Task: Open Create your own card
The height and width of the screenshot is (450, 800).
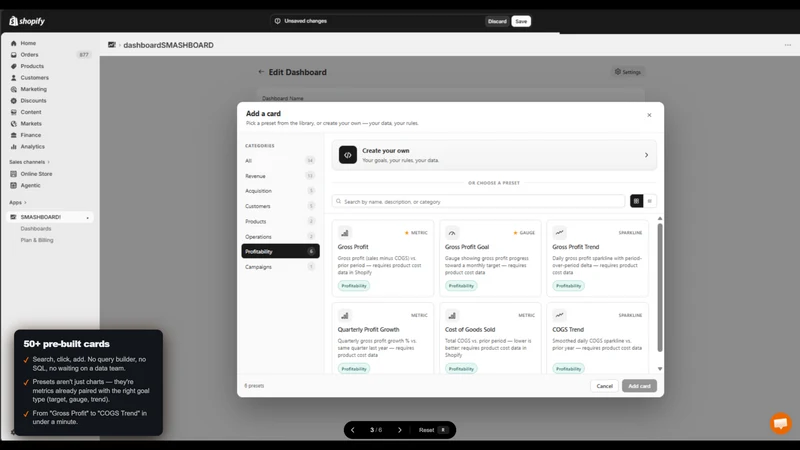Action: pos(494,155)
